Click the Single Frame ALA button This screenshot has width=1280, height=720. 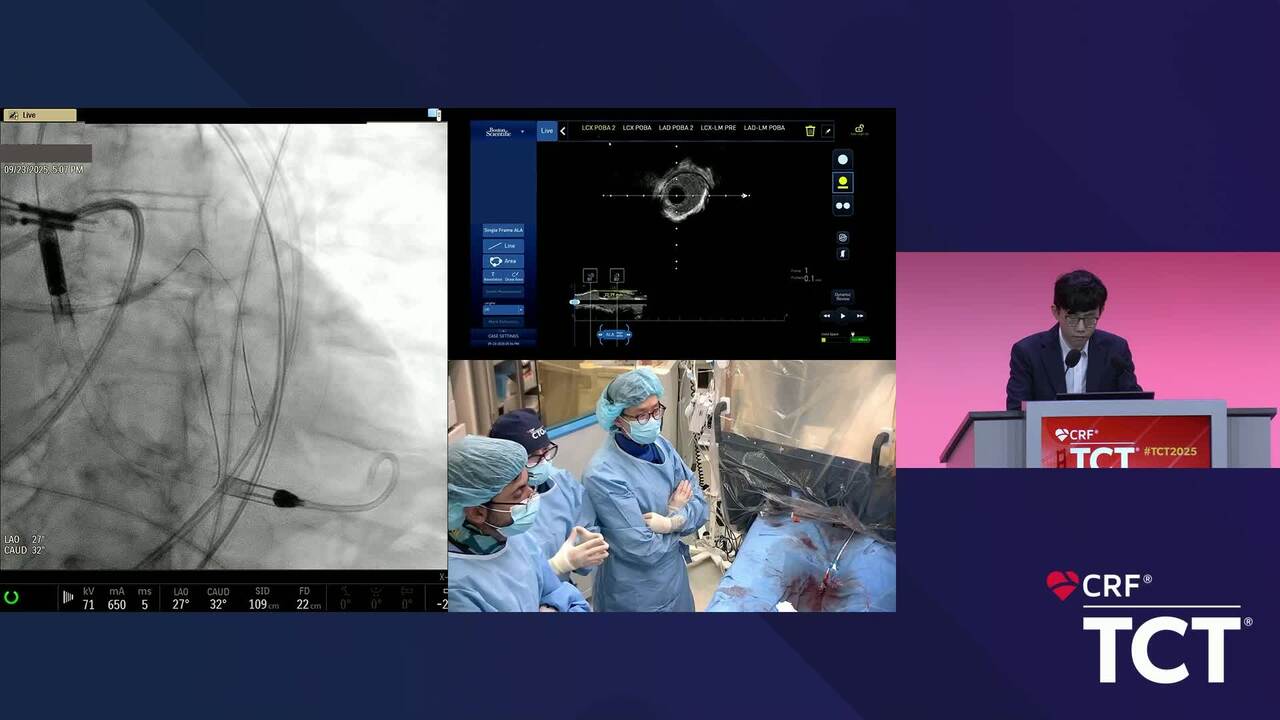[x=503, y=230]
